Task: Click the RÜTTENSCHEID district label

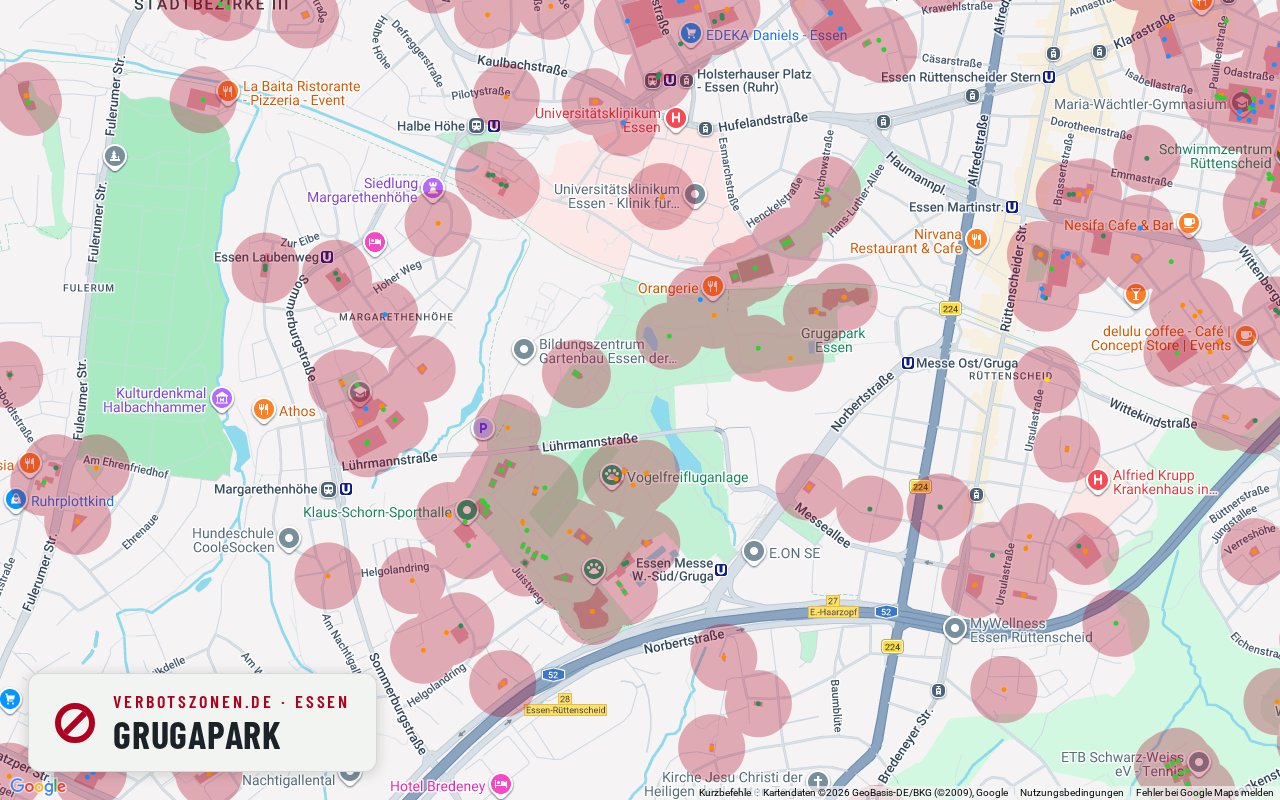Action: (1010, 377)
